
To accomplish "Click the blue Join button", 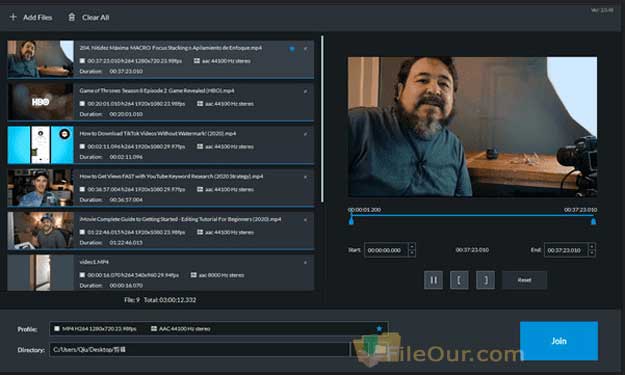I will click(x=559, y=341).
